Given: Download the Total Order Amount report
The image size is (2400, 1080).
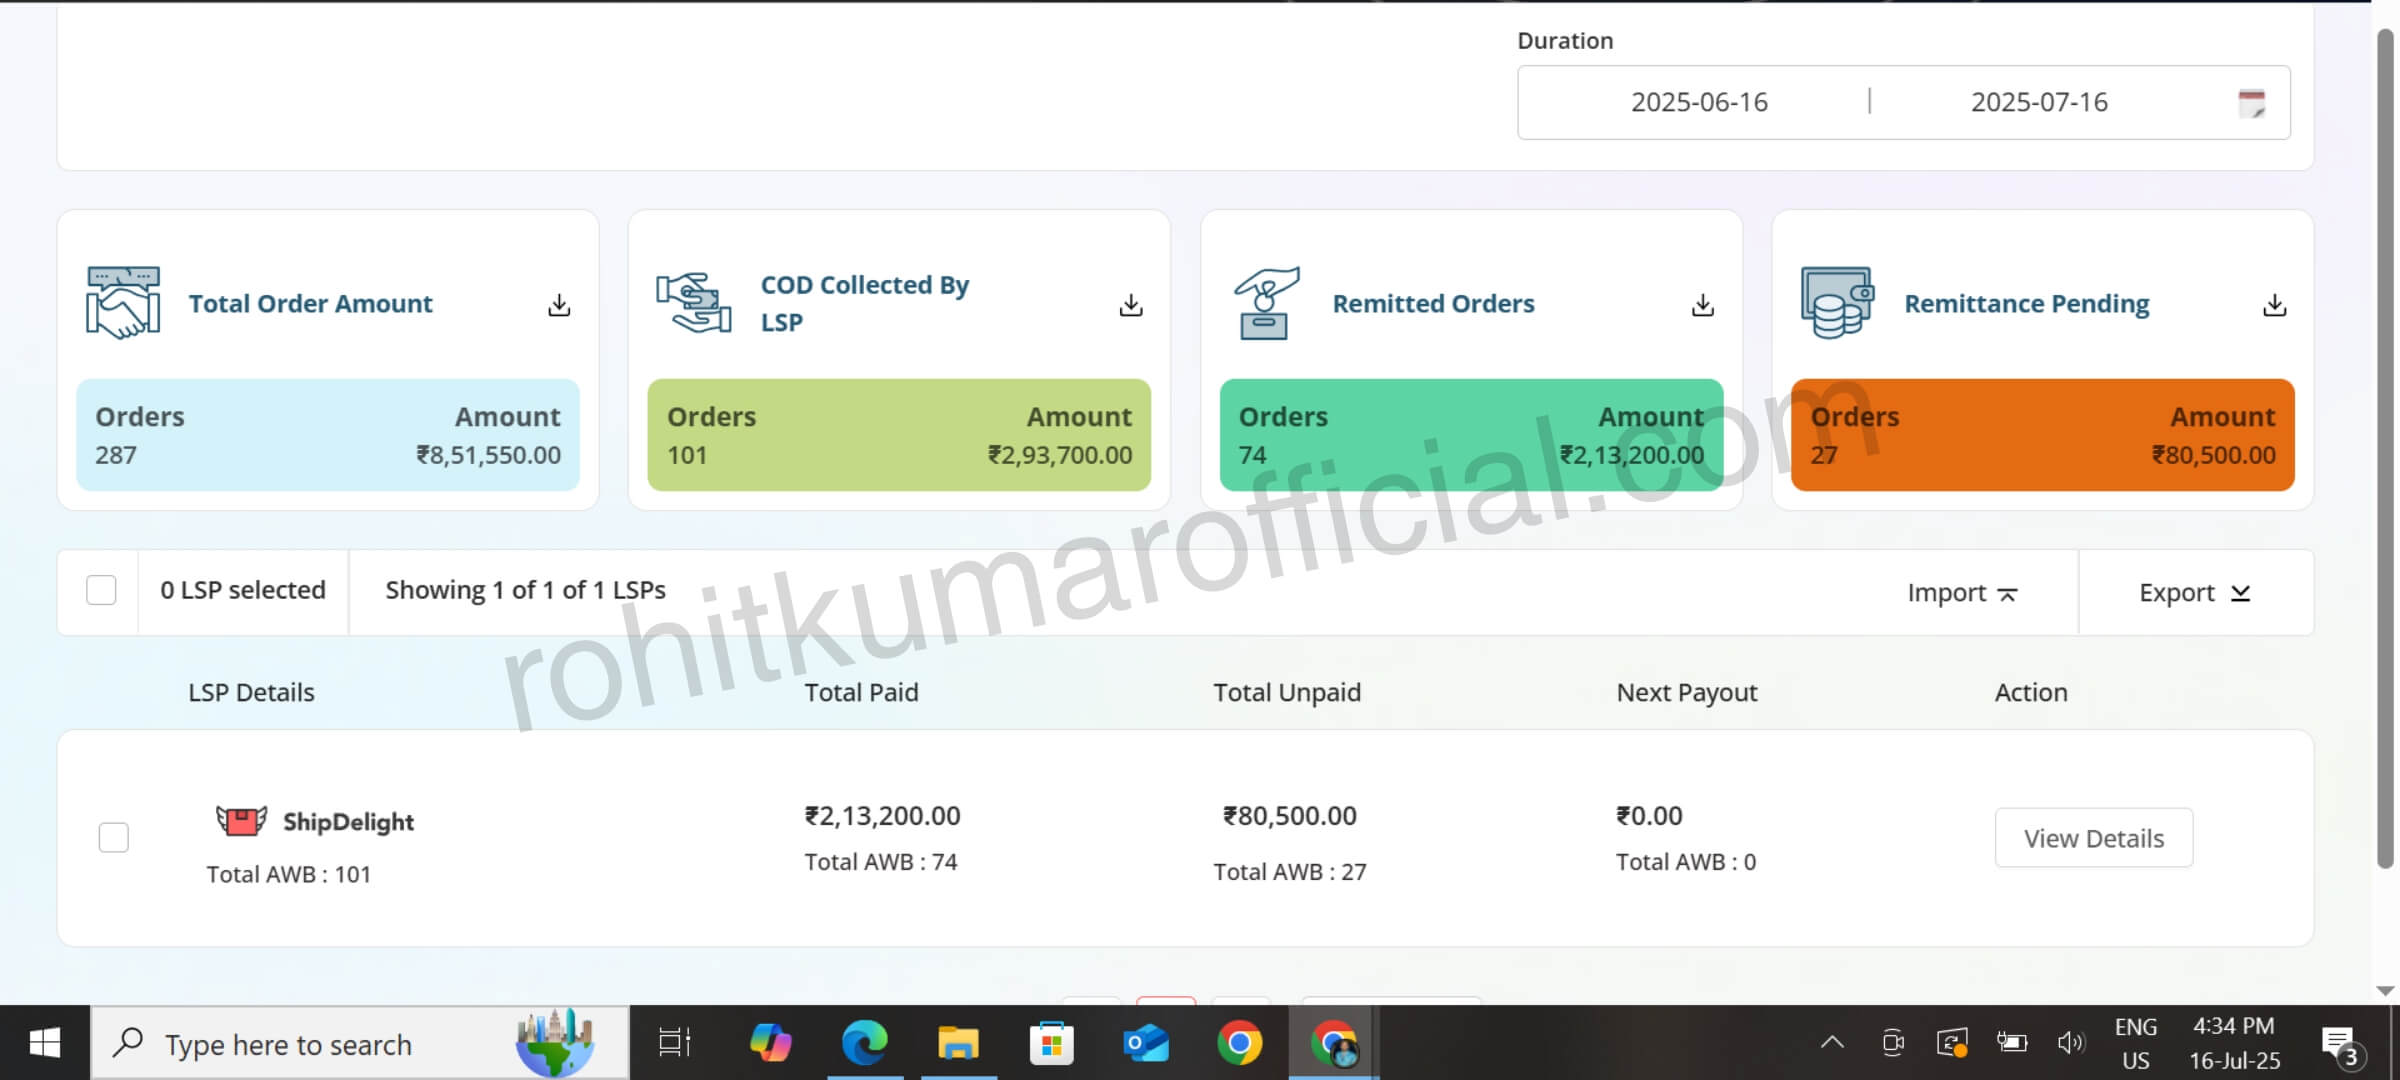Looking at the screenshot, I should [559, 305].
